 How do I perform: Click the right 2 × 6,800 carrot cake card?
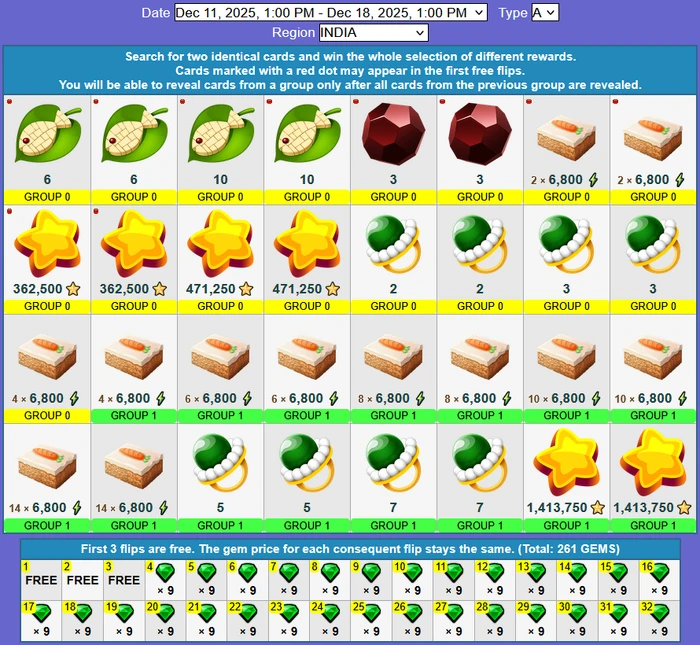click(x=653, y=150)
